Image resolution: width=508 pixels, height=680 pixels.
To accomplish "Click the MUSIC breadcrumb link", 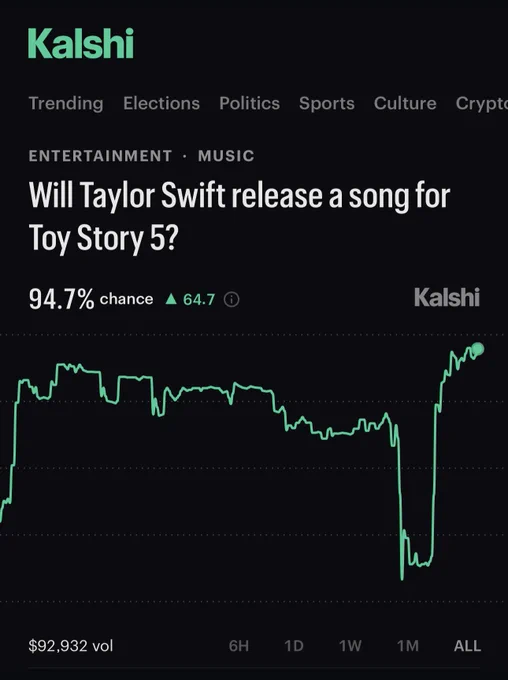I will click(x=226, y=156).
